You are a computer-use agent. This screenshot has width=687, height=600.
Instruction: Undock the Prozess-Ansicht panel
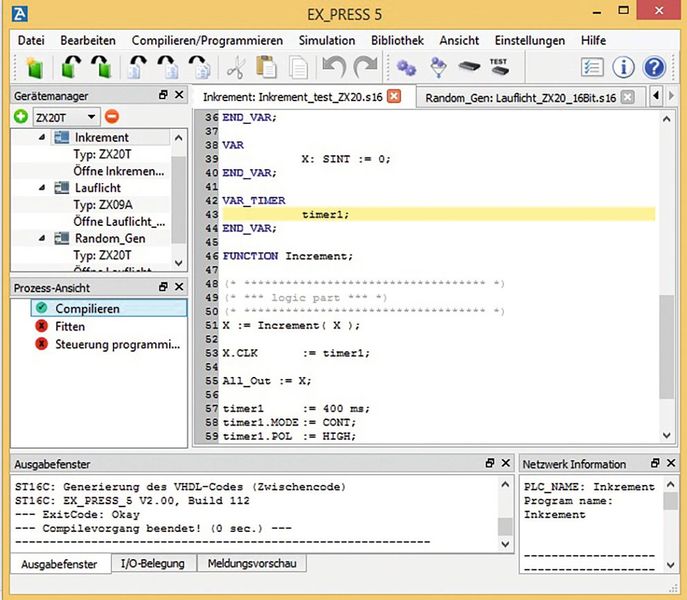(x=163, y=287)
